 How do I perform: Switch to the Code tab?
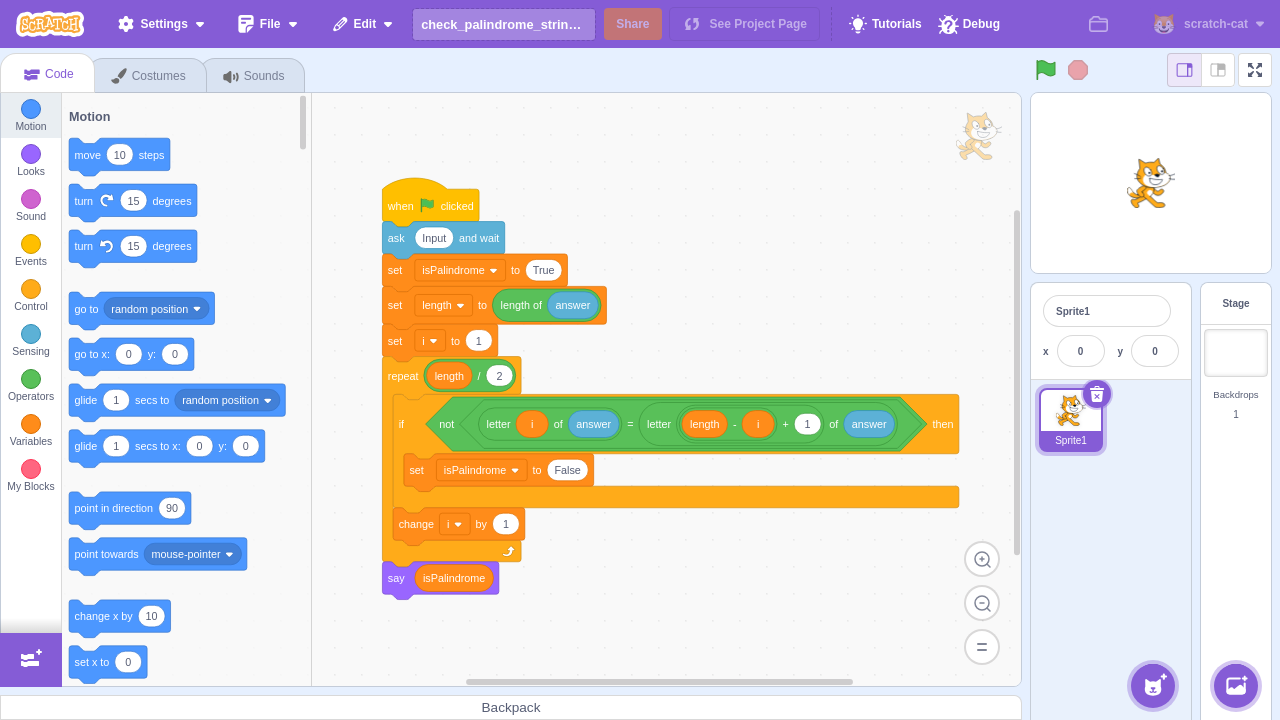(x=48, y=74)
